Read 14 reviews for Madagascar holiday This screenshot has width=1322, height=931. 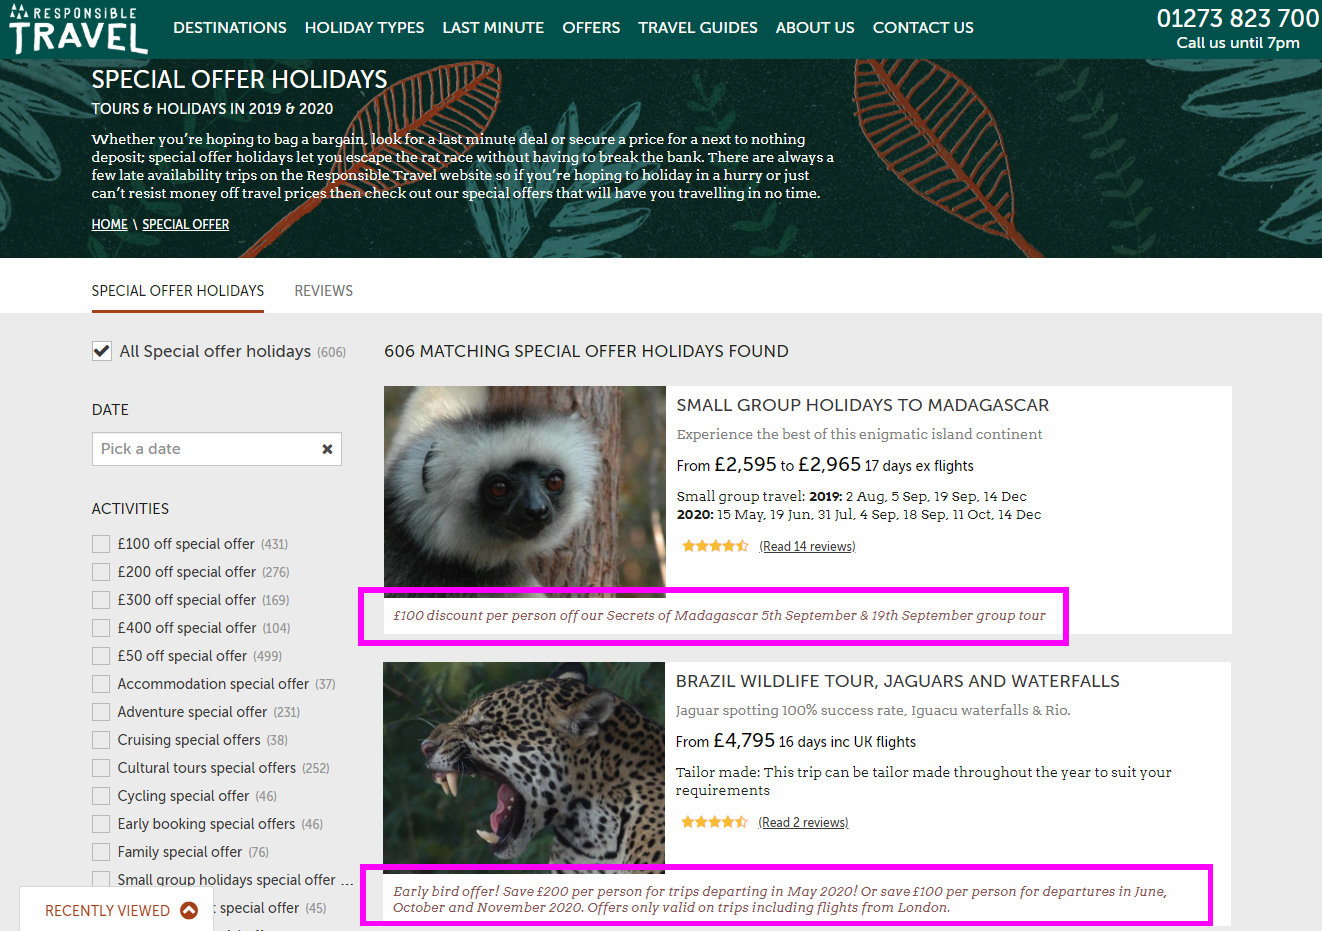coord(807,547)
